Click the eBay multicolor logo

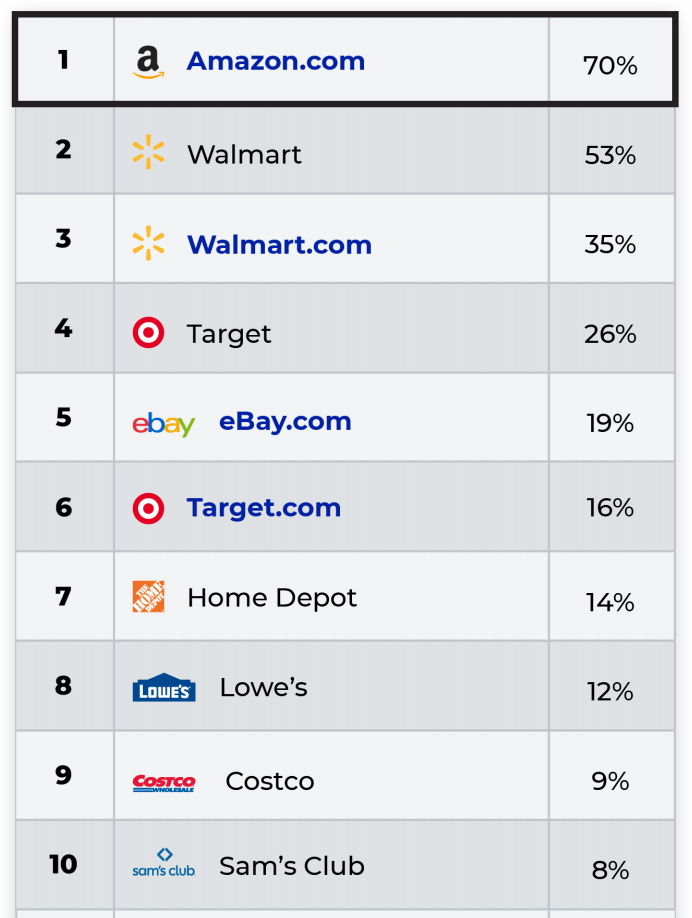point(163,423)
